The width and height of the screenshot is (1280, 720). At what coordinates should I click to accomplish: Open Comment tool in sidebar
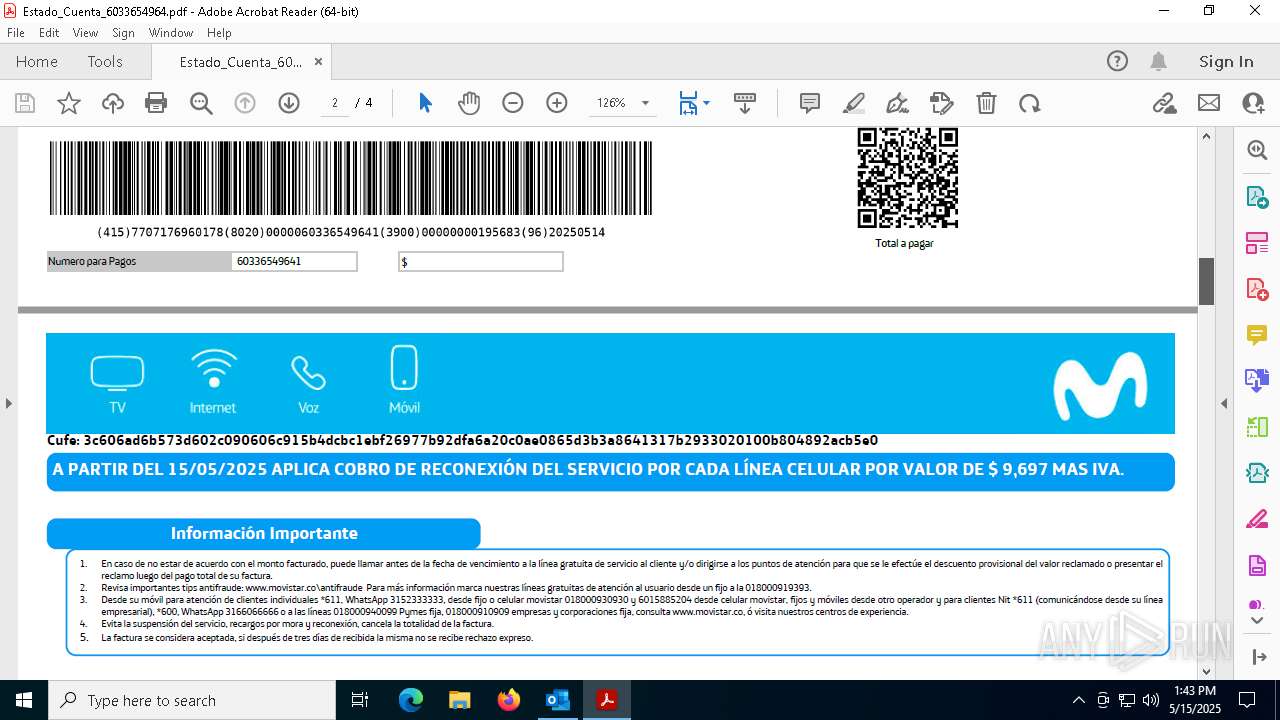[x=1257, y=335]
